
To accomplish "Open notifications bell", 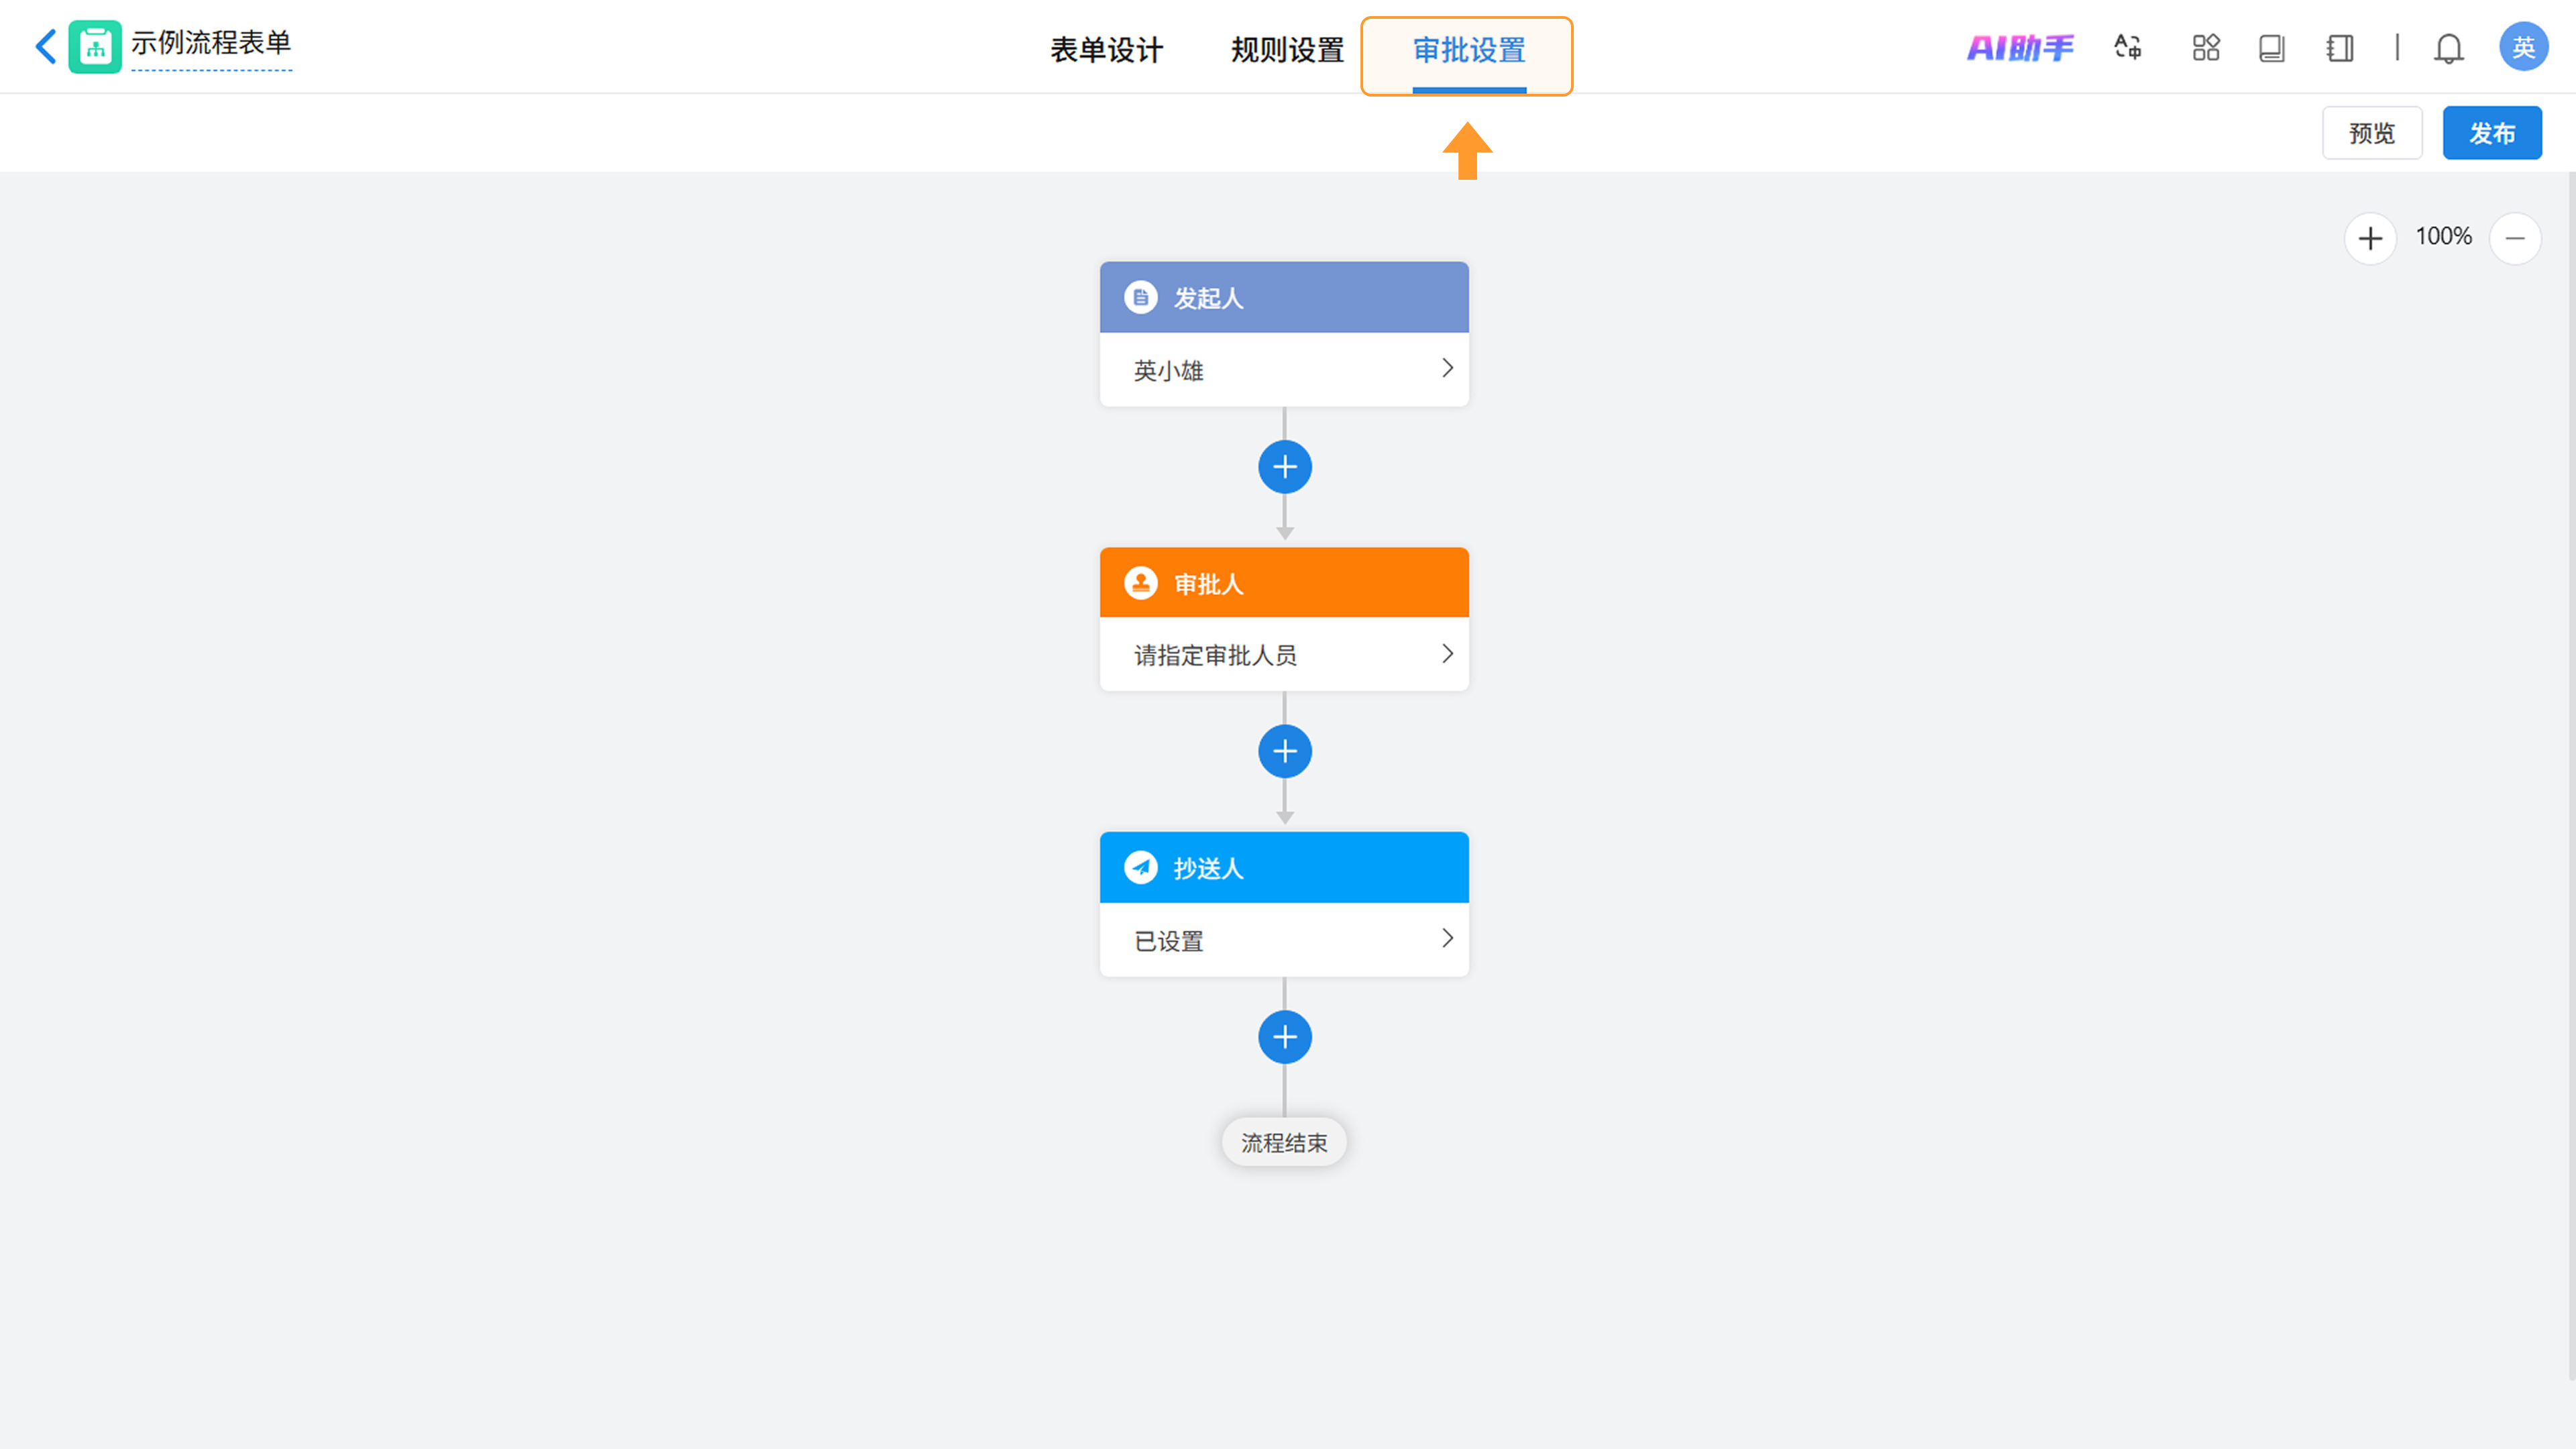I will 2448,48.
